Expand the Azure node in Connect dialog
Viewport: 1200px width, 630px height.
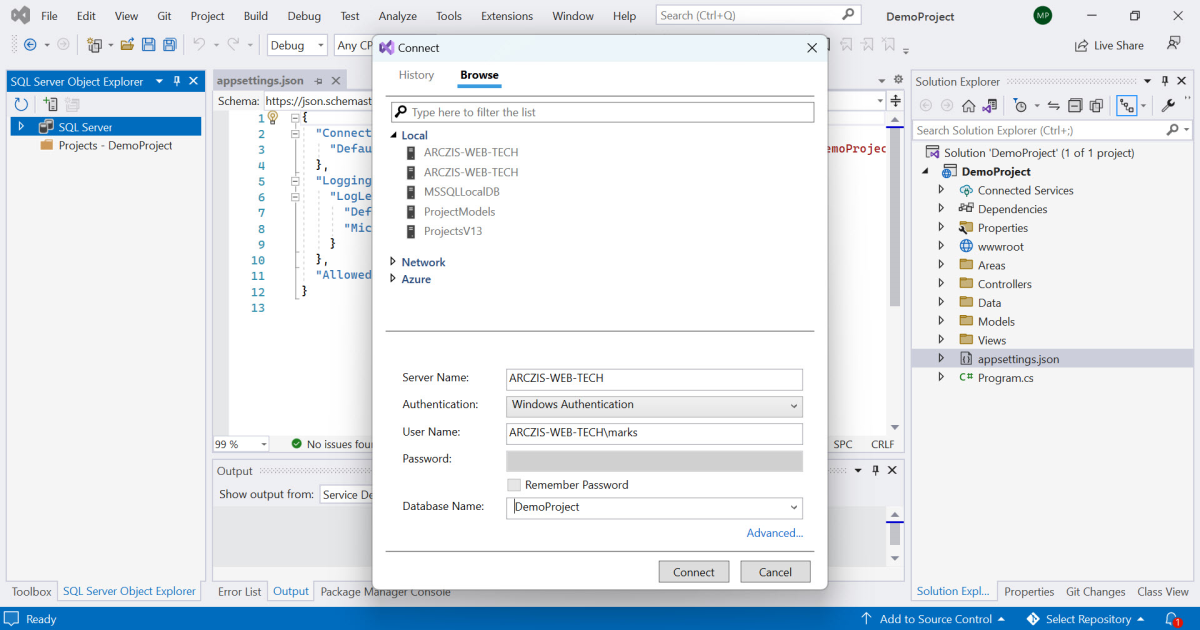click(x=393, y=279)
